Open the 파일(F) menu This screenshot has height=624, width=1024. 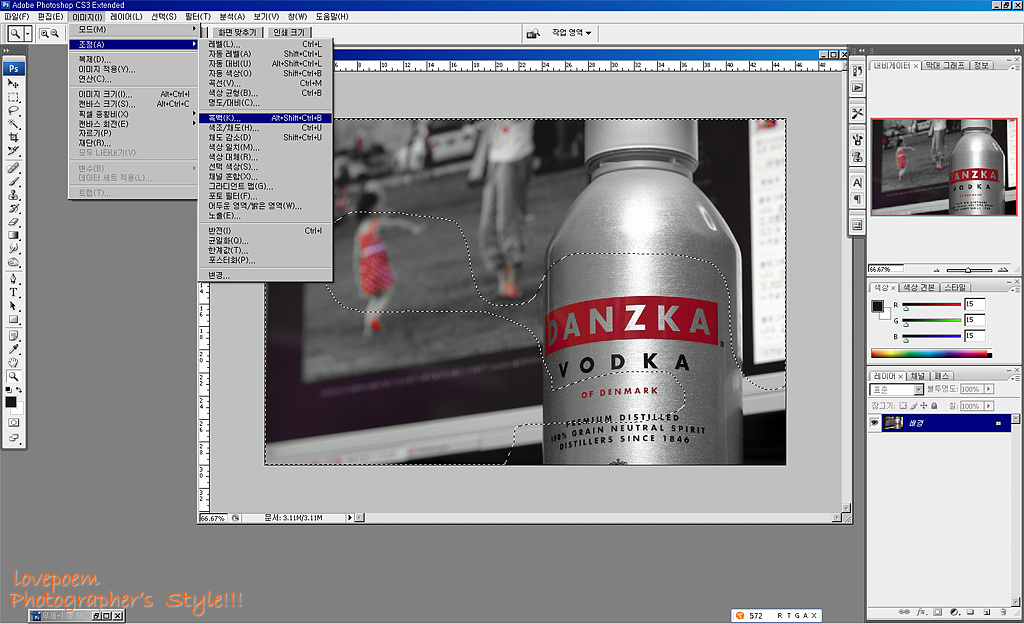click(x=16, y=16)
